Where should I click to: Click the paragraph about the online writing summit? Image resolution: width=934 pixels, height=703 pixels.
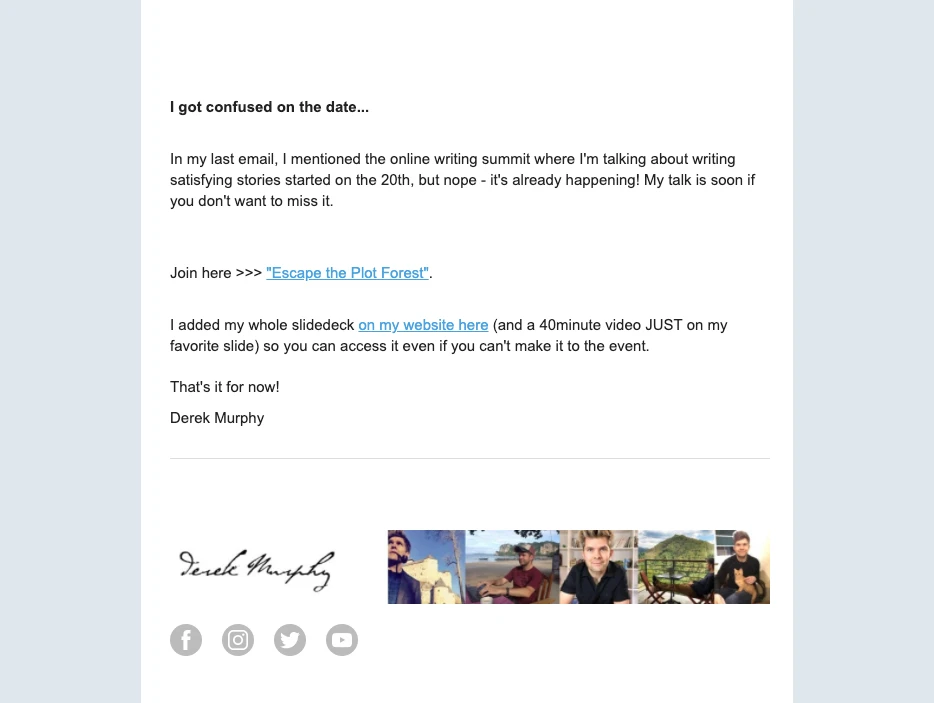pyautogui.click(x=462, y=180)
